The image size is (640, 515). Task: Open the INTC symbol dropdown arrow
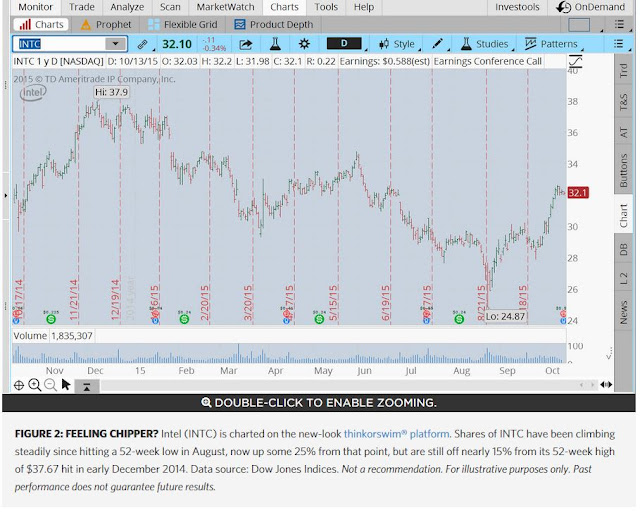(x=116, y=44)
